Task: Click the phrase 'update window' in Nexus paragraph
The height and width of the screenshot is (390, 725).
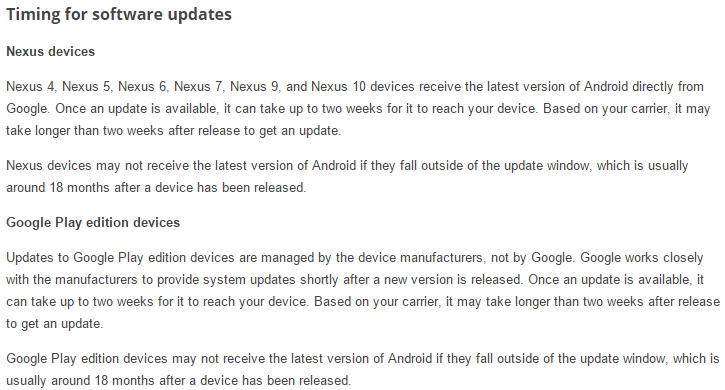Action: pos(547,166)
